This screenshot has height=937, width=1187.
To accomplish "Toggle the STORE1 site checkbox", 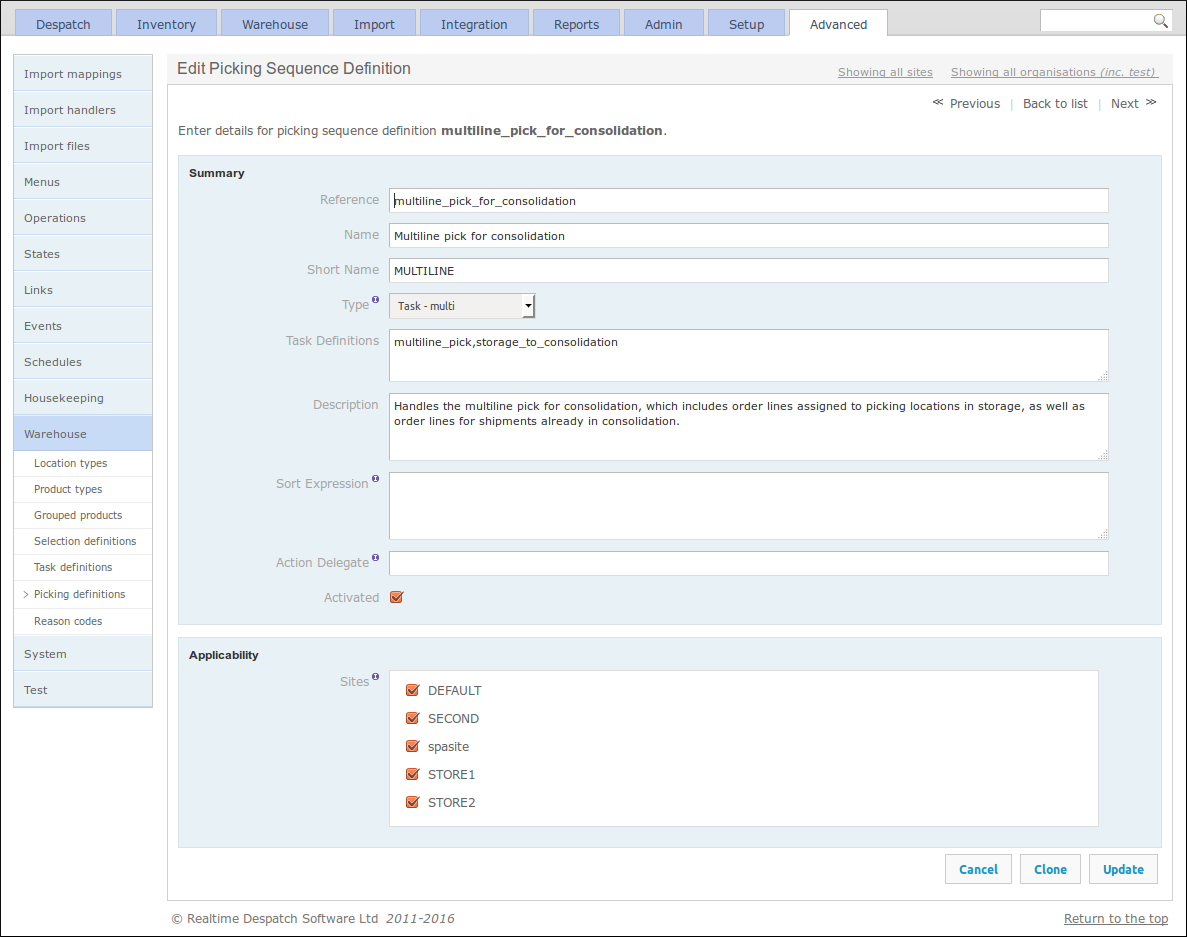I will [413, 774].
